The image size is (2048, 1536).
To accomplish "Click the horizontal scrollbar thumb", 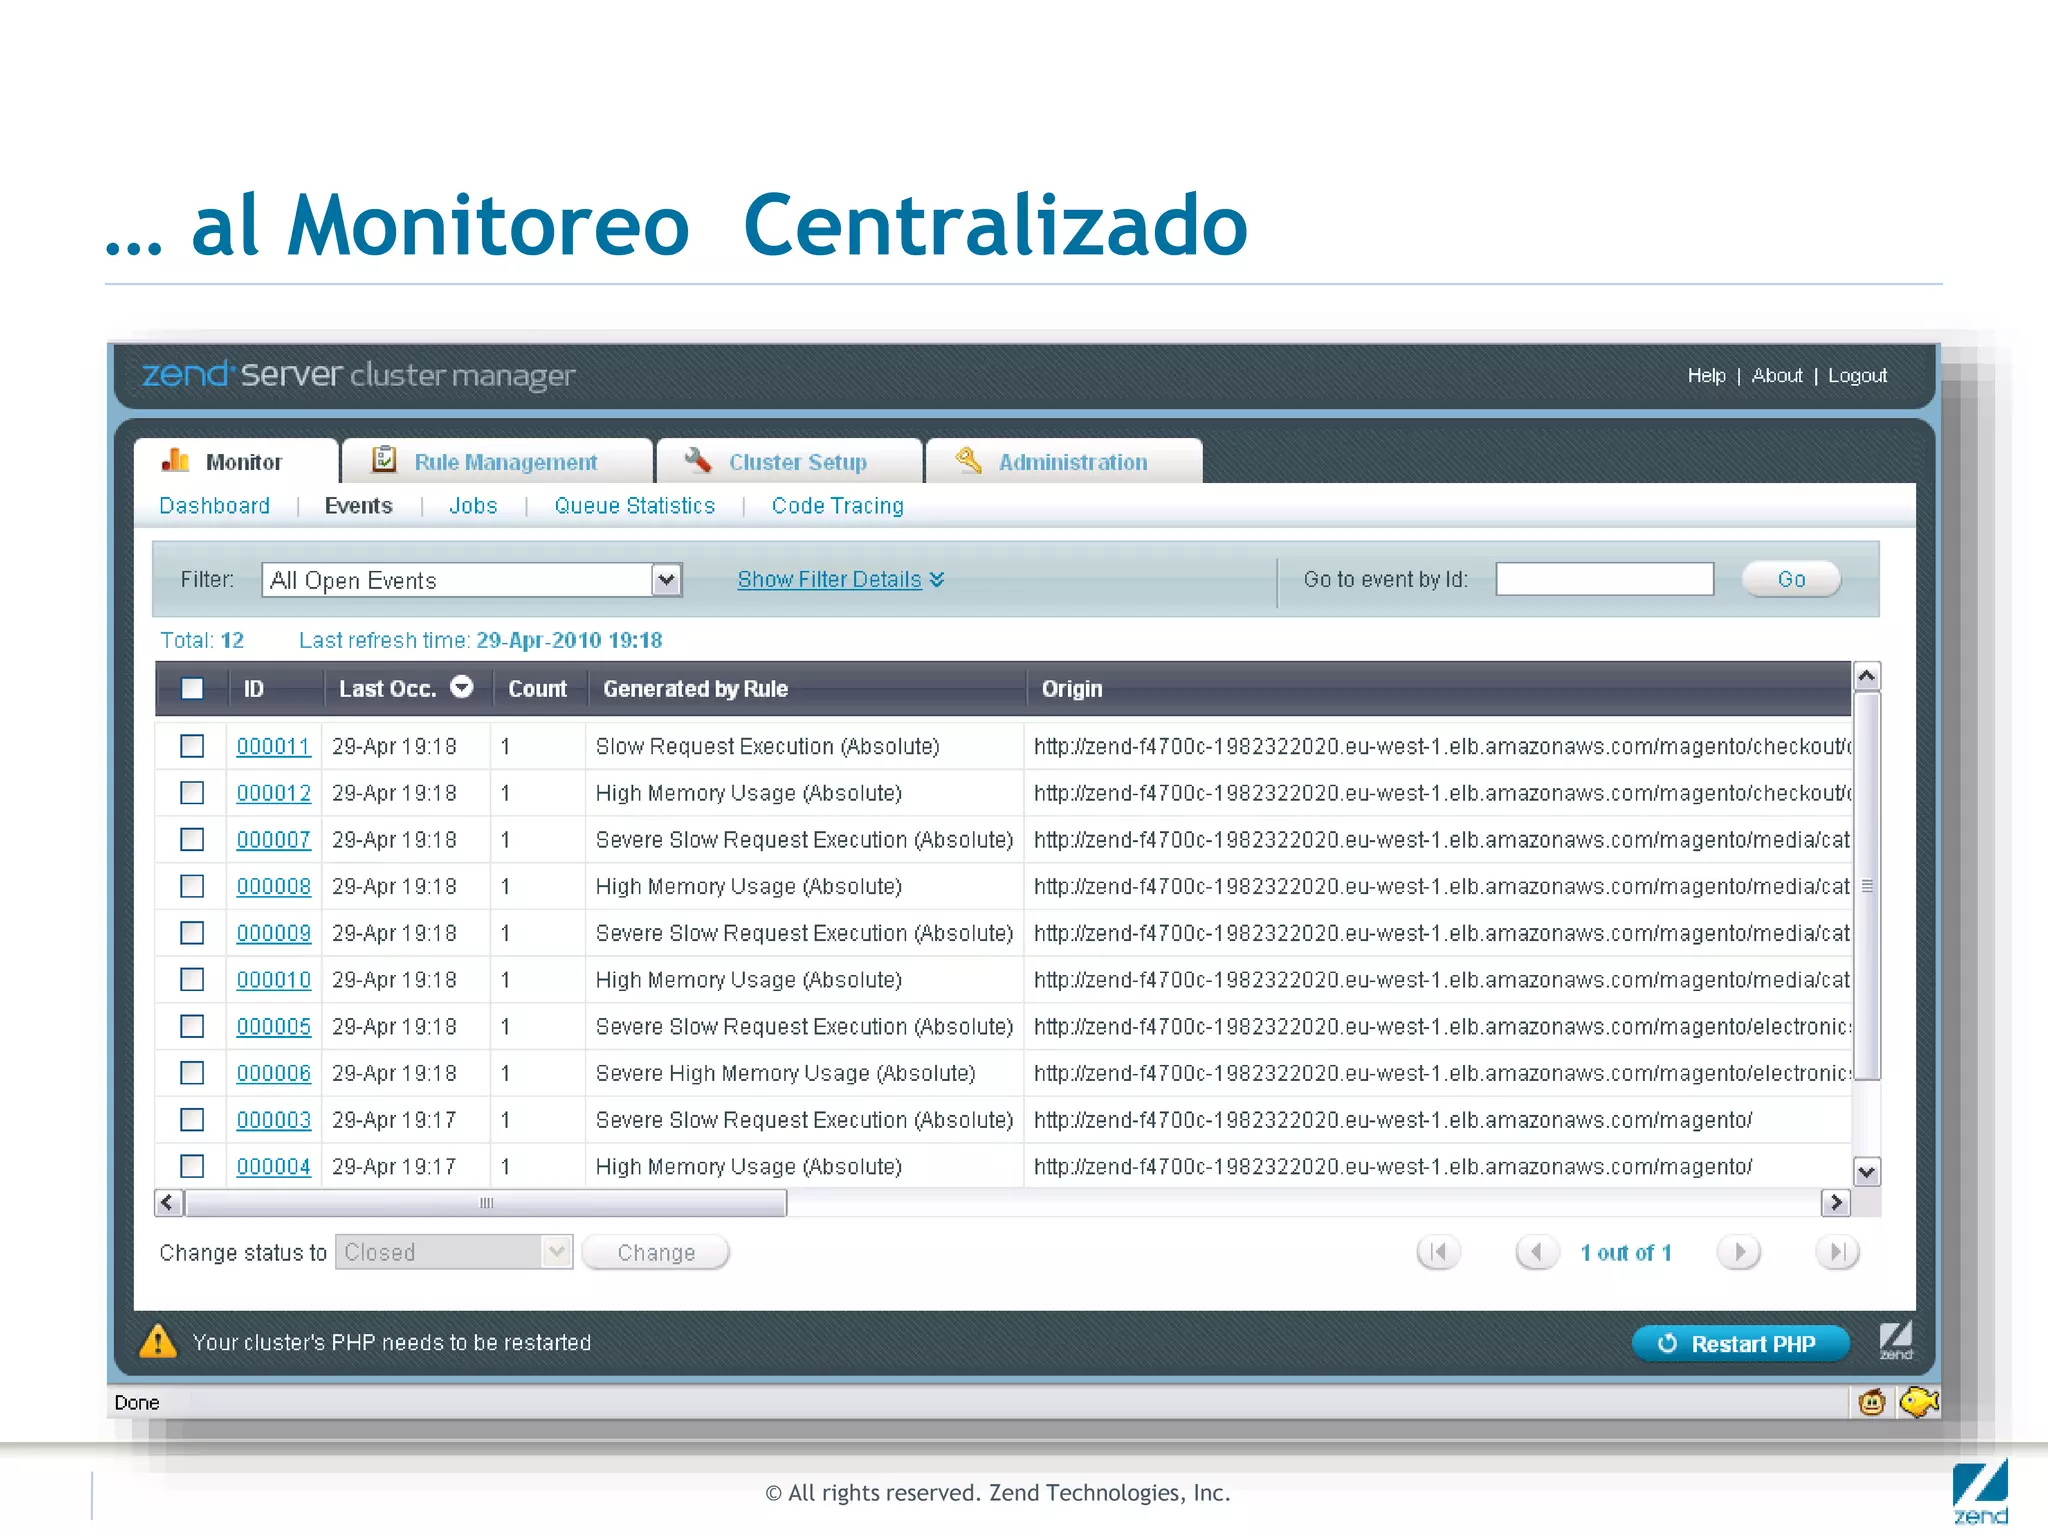I will click(x=486, y=1203).
